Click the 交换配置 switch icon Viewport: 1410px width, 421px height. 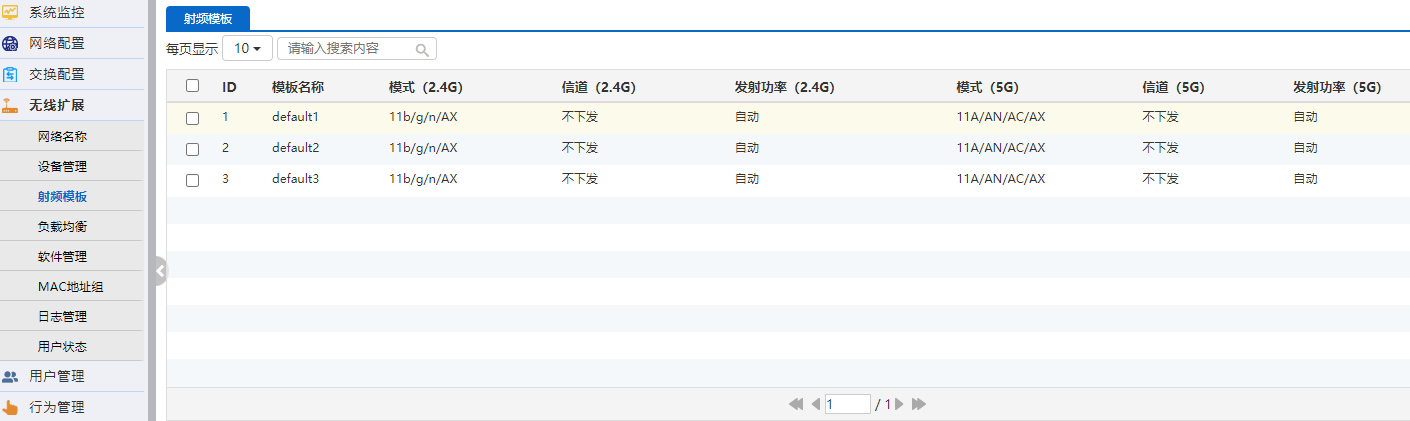coord(10,74)
